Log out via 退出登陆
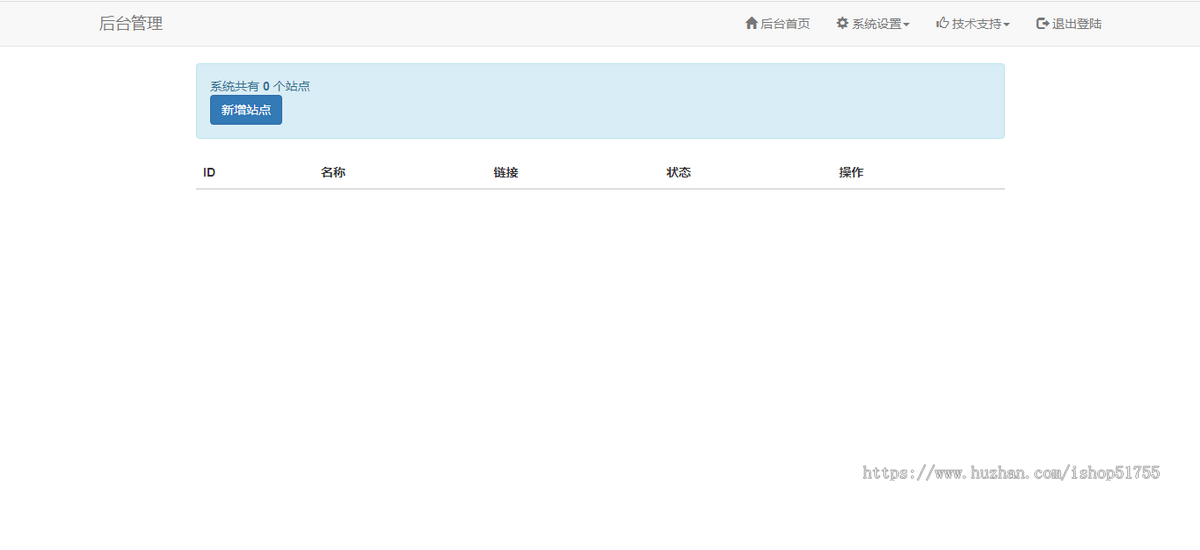 click(x=1069, y=23)
